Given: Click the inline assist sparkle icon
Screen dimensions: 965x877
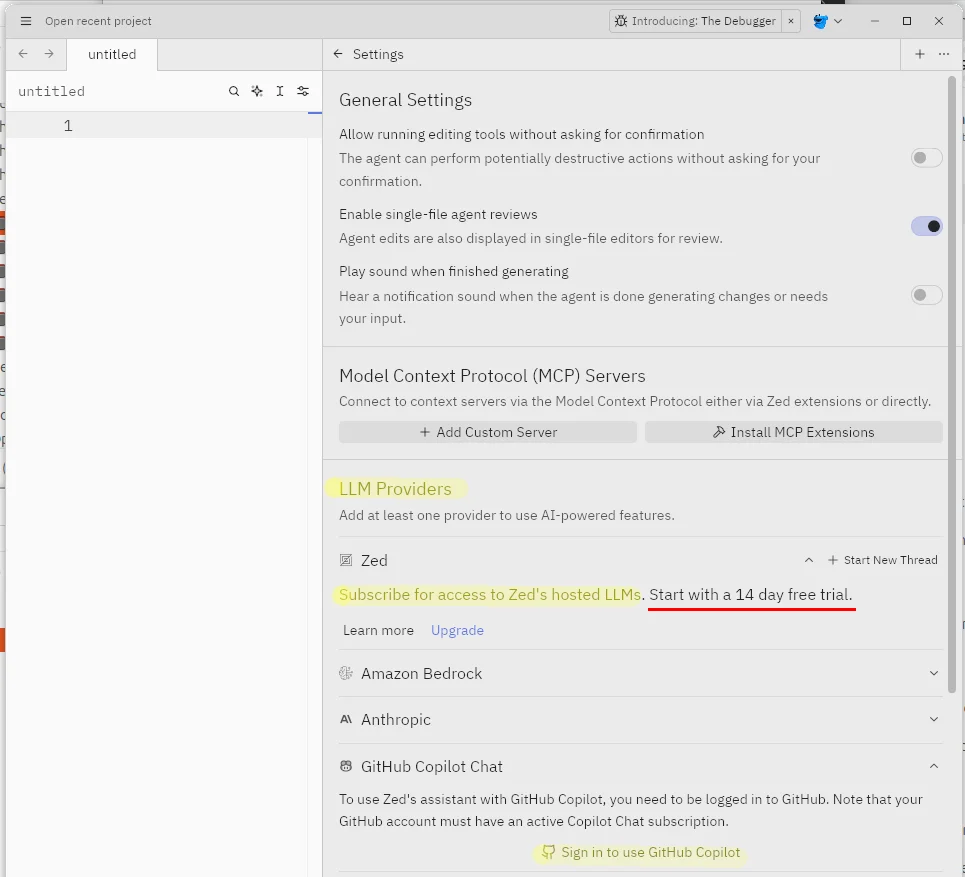Looking at the screenshot, I should (x=257, y=91).
